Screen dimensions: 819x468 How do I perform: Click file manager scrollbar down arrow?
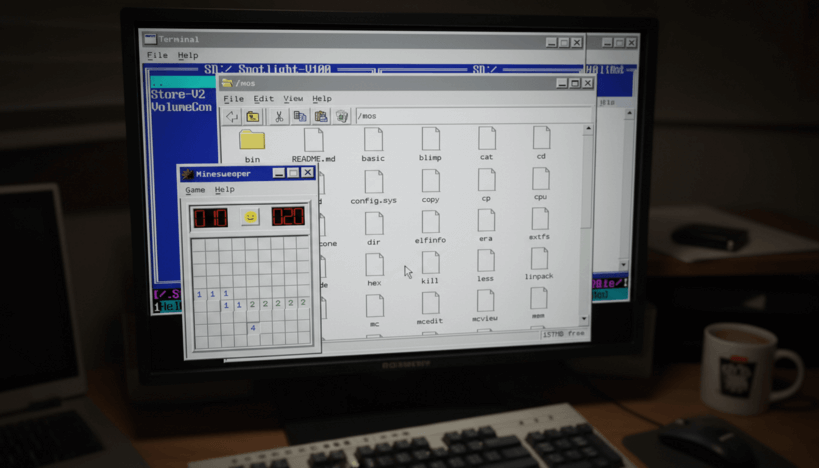point(586,320)
